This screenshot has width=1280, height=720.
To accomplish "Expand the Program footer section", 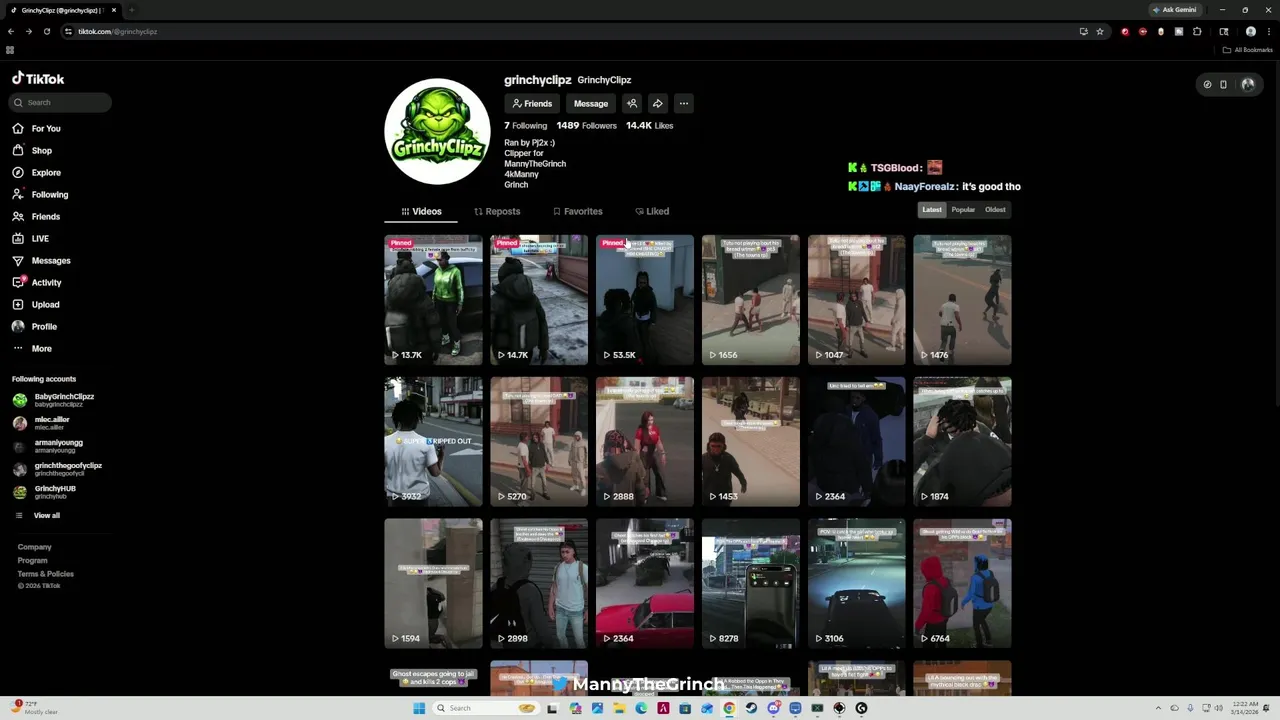I will (32, 560).
